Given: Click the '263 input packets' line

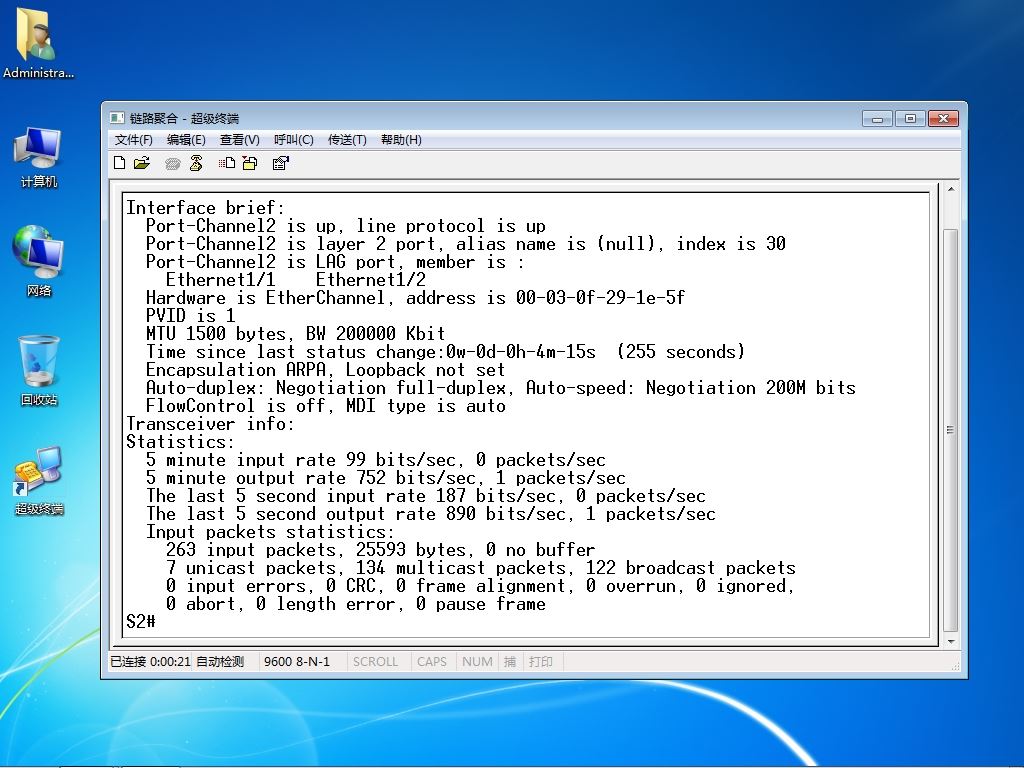Looking at the screenshot, I should point(381,550).
